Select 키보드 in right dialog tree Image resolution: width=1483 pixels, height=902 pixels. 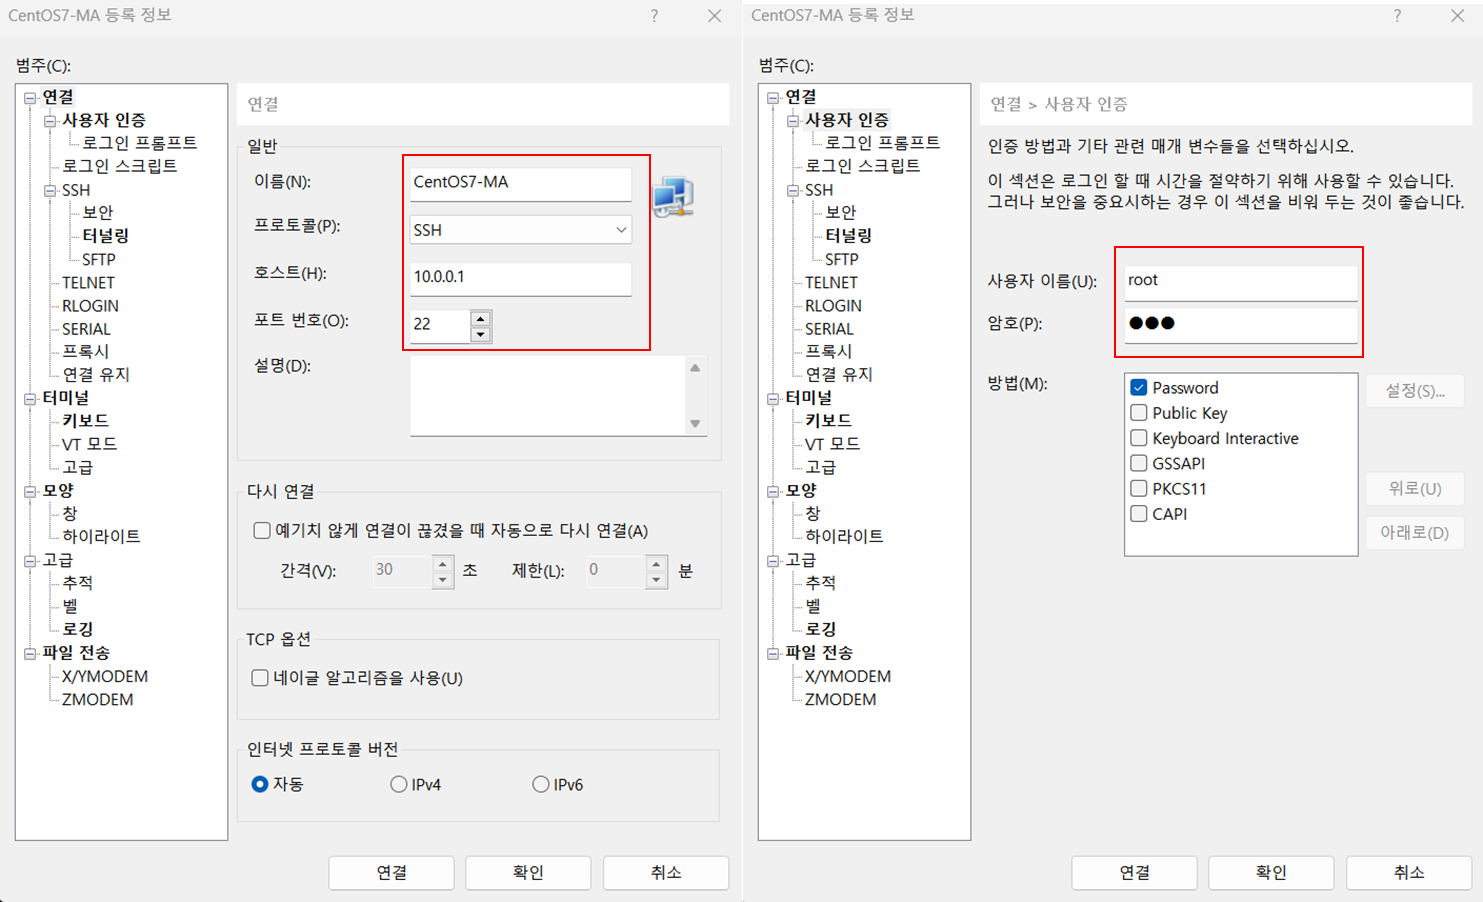[x=829, y=421]
